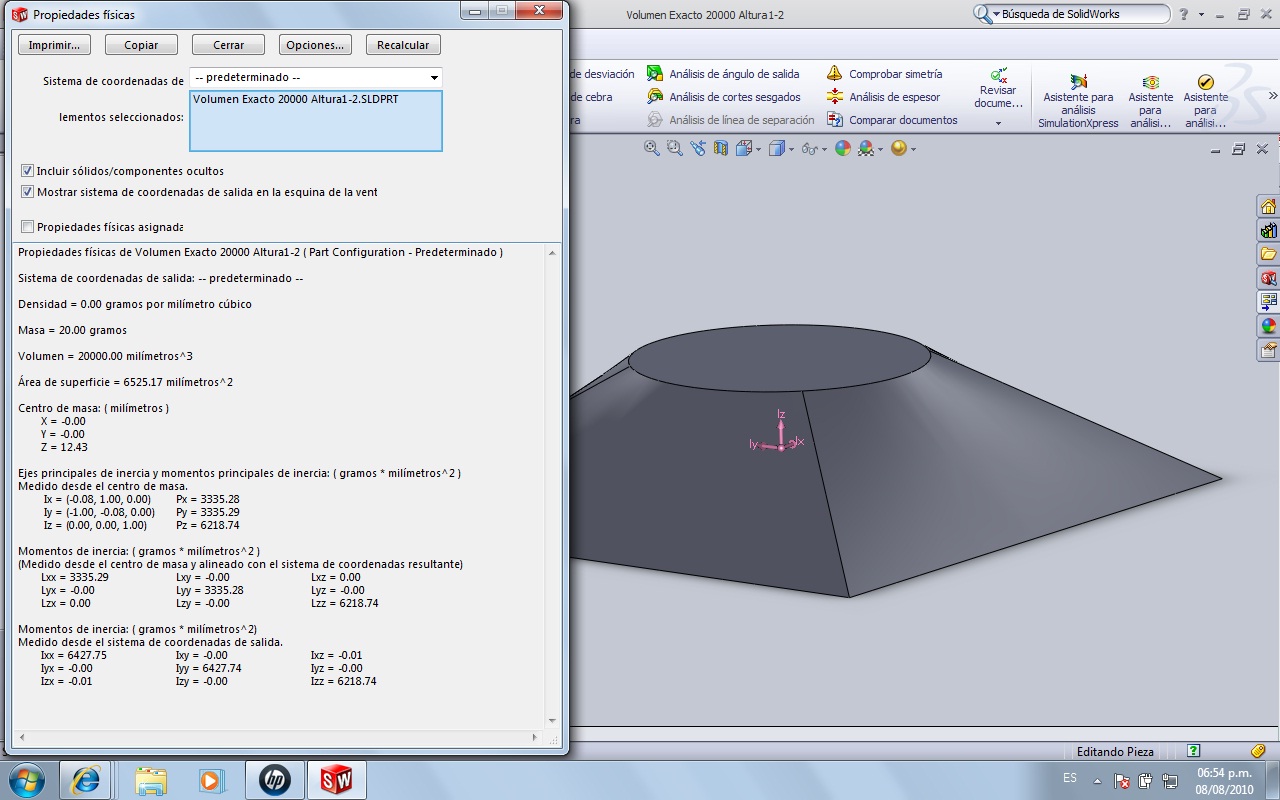
Task: Click the Recalcular button
Action: pyautogui.click(x=403, y=45)
